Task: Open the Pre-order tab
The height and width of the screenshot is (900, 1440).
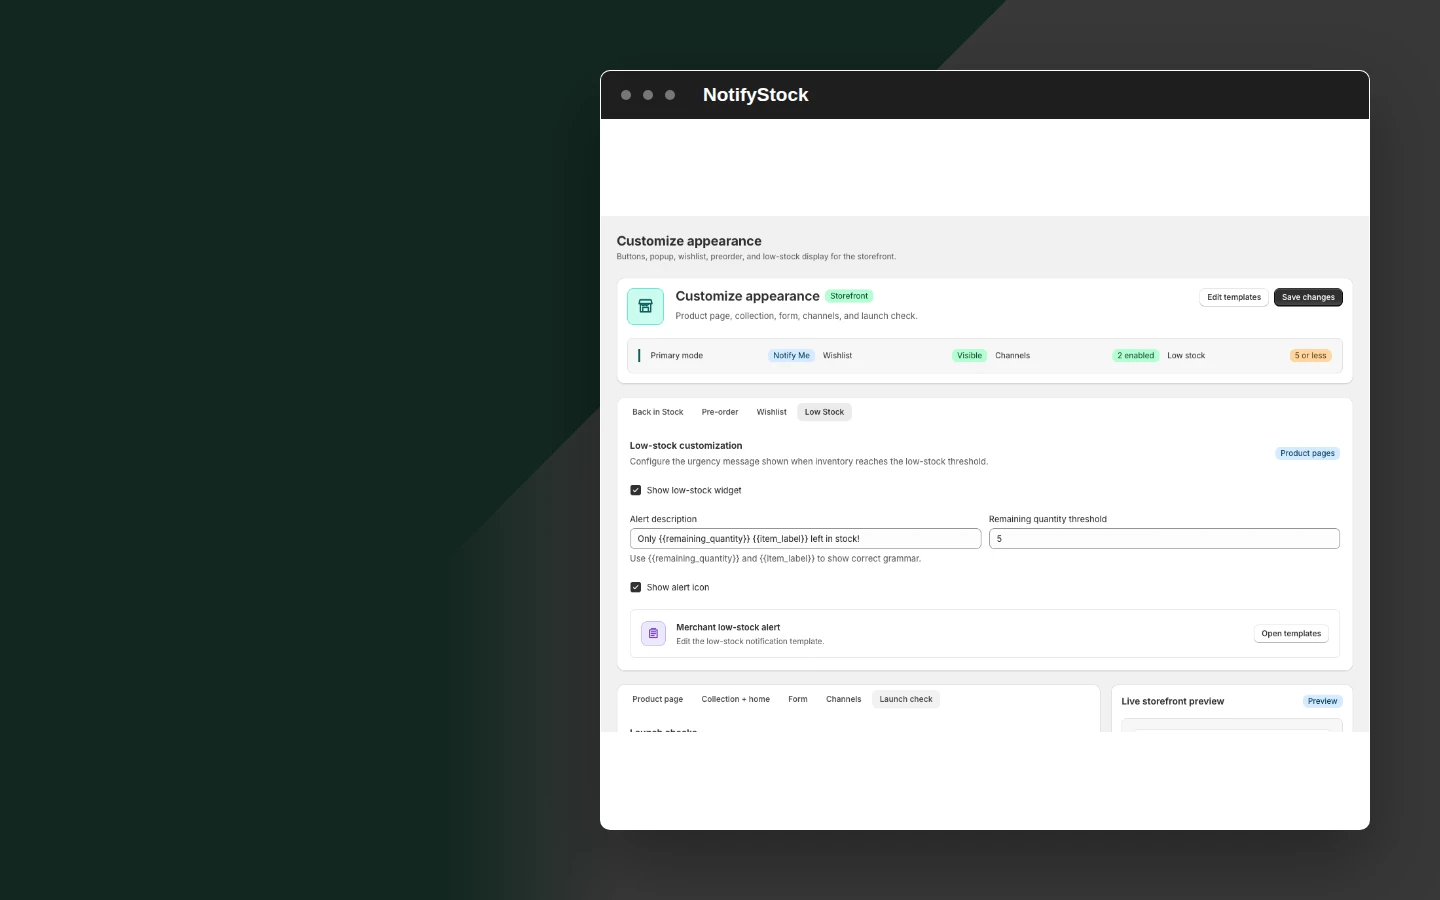Action: [x=720, y=412]
